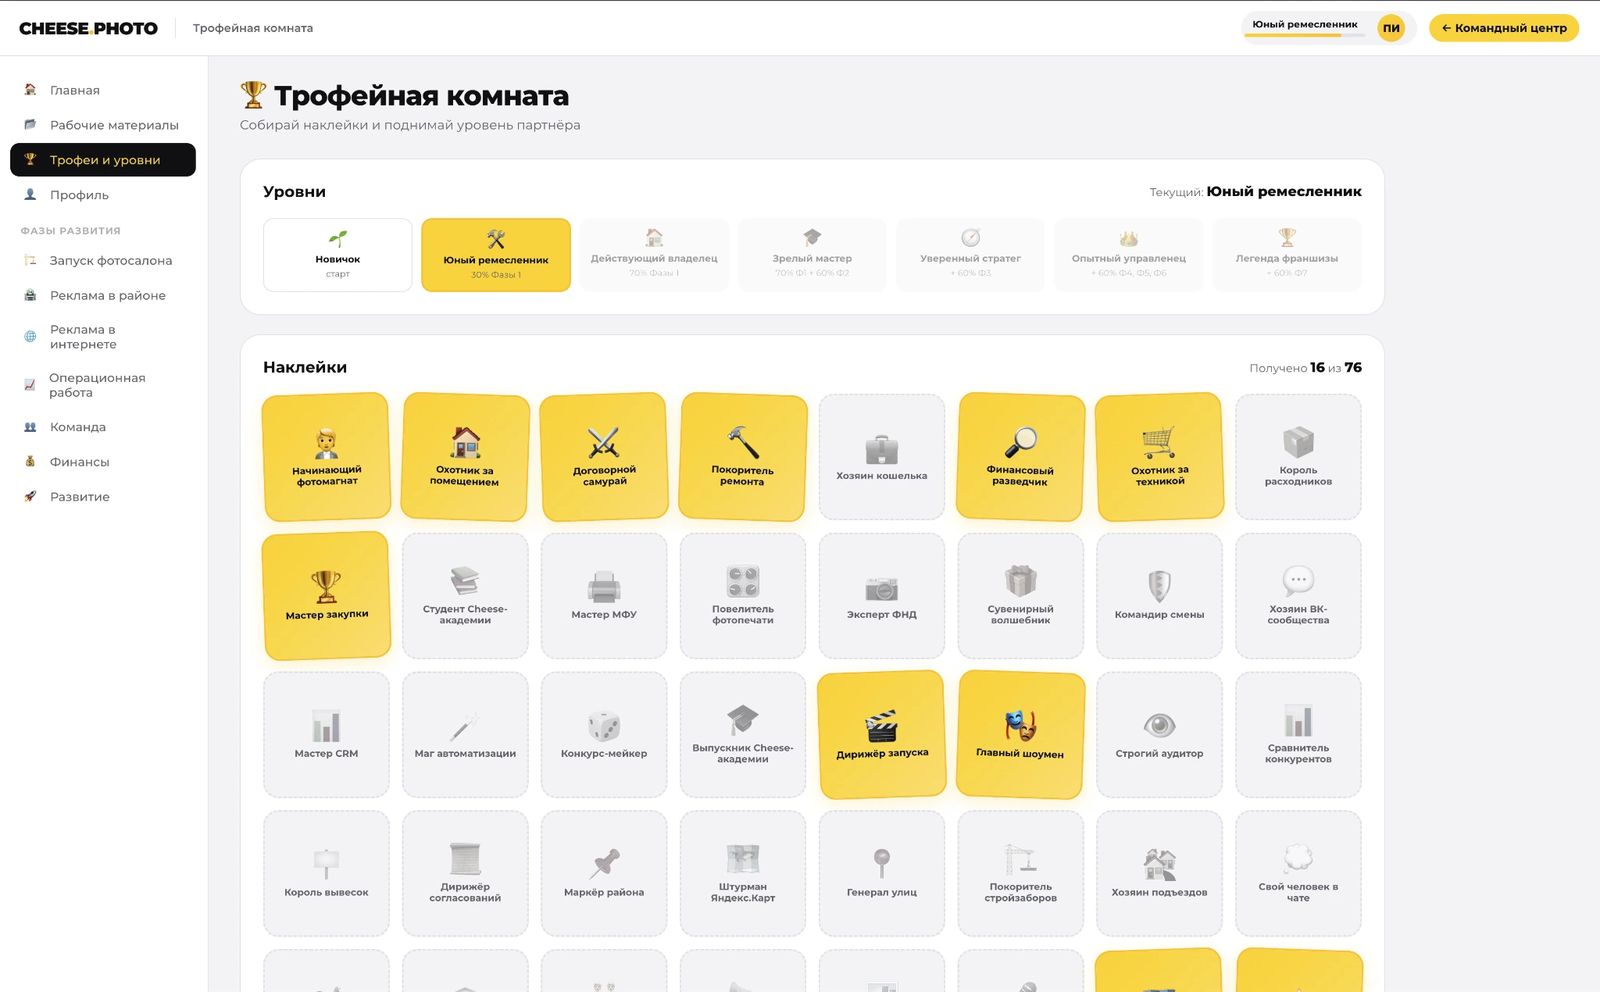Click the Мастер CRM sticker

326,735
